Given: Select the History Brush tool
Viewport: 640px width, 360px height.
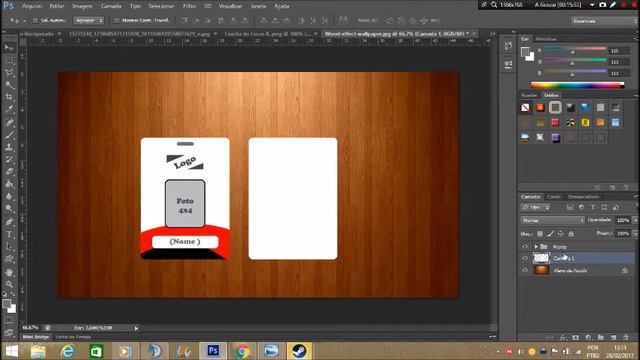Looking at the screenshot, I should coord(9,159).
